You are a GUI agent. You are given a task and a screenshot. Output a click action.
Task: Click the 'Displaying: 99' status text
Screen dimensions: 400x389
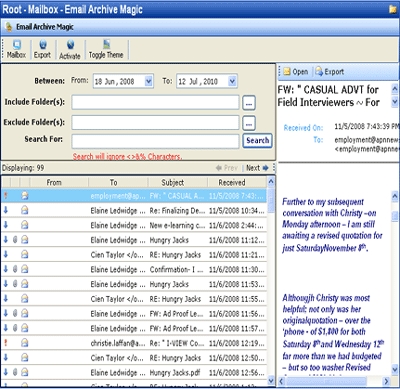click(23, 168)
